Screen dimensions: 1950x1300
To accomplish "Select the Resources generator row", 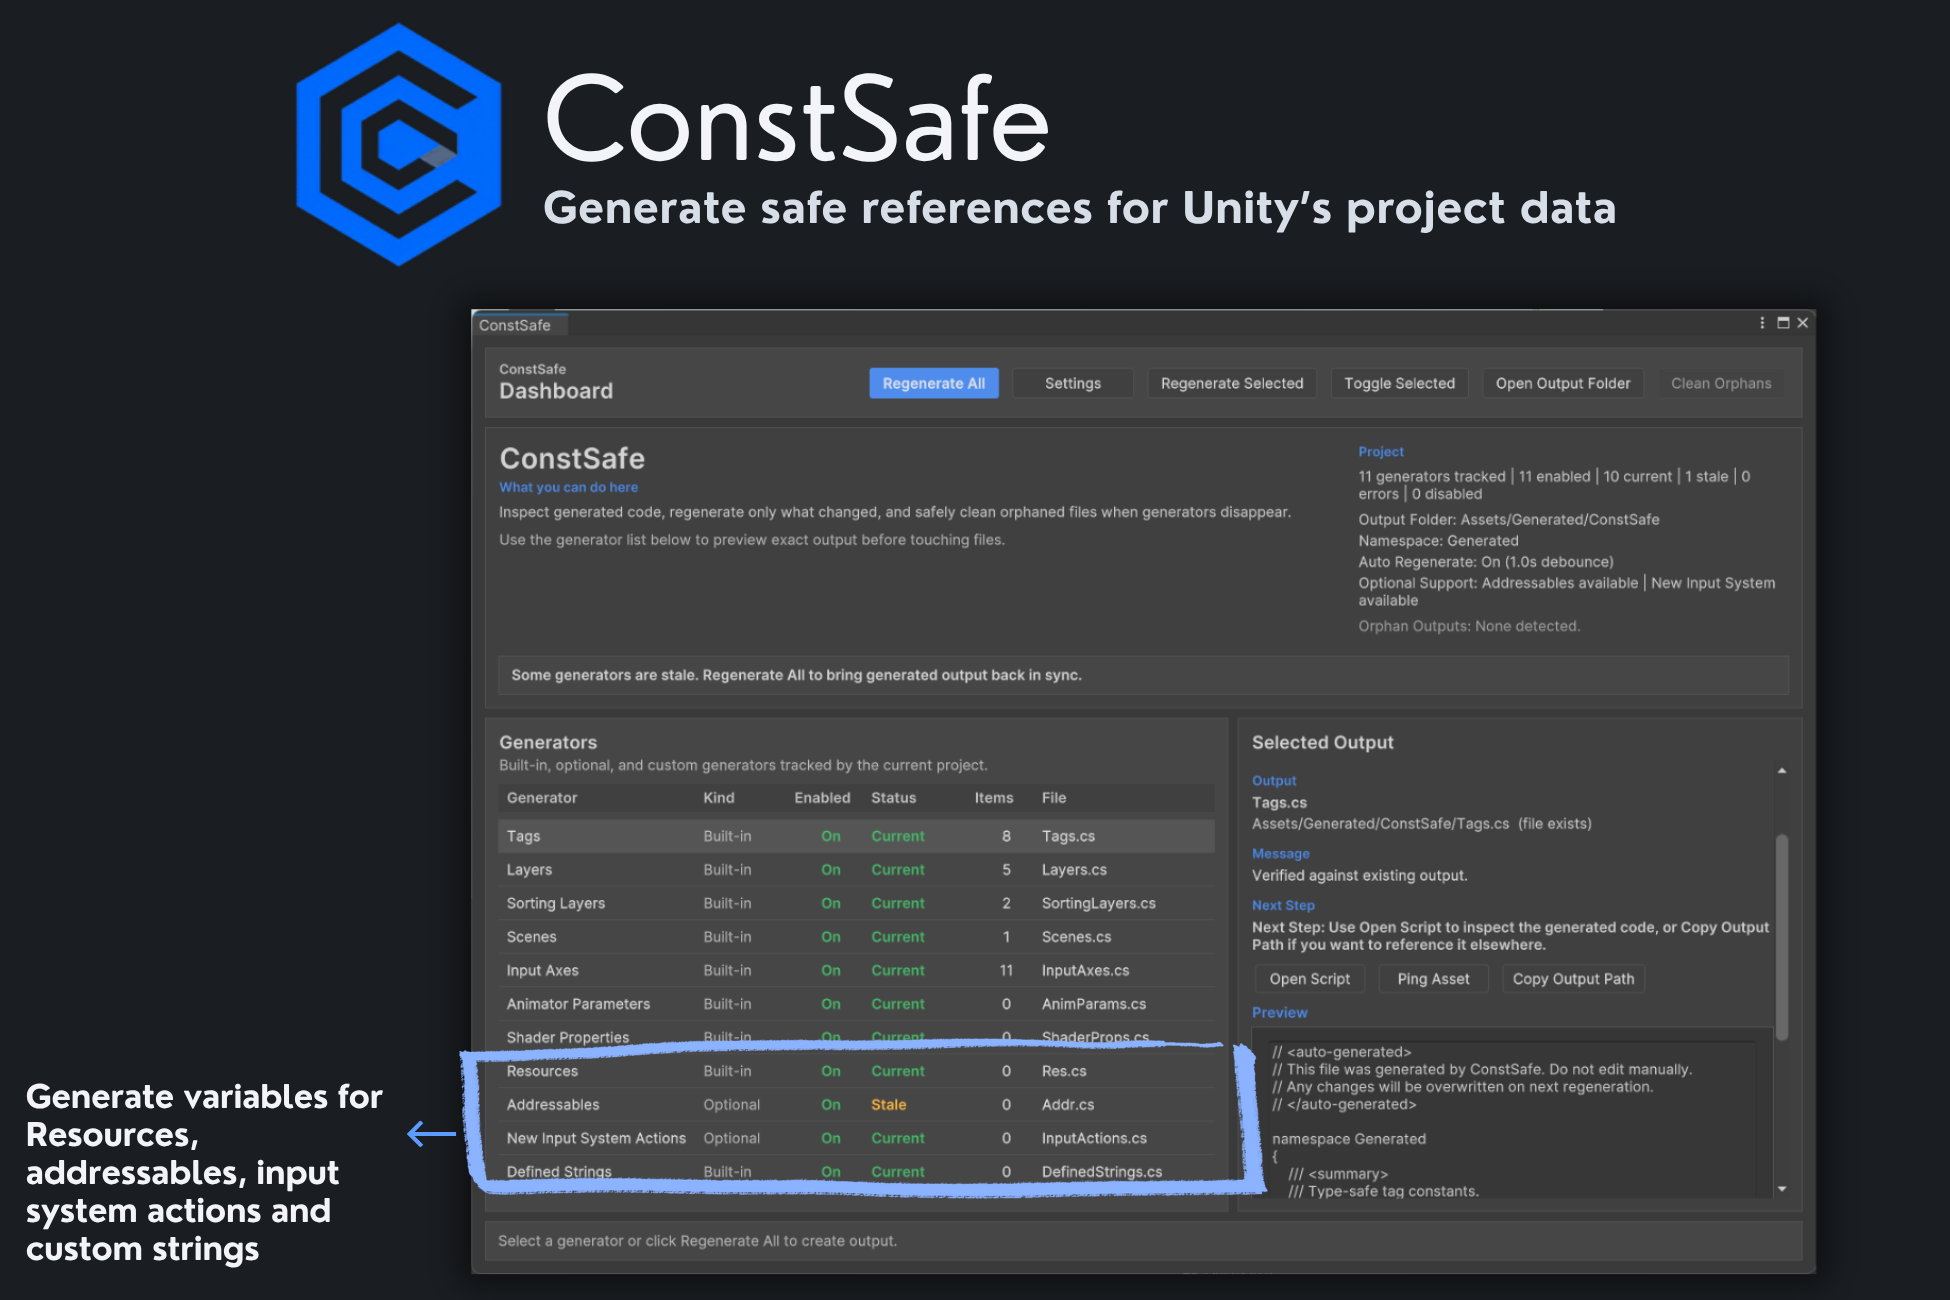I will [856, 1071].
